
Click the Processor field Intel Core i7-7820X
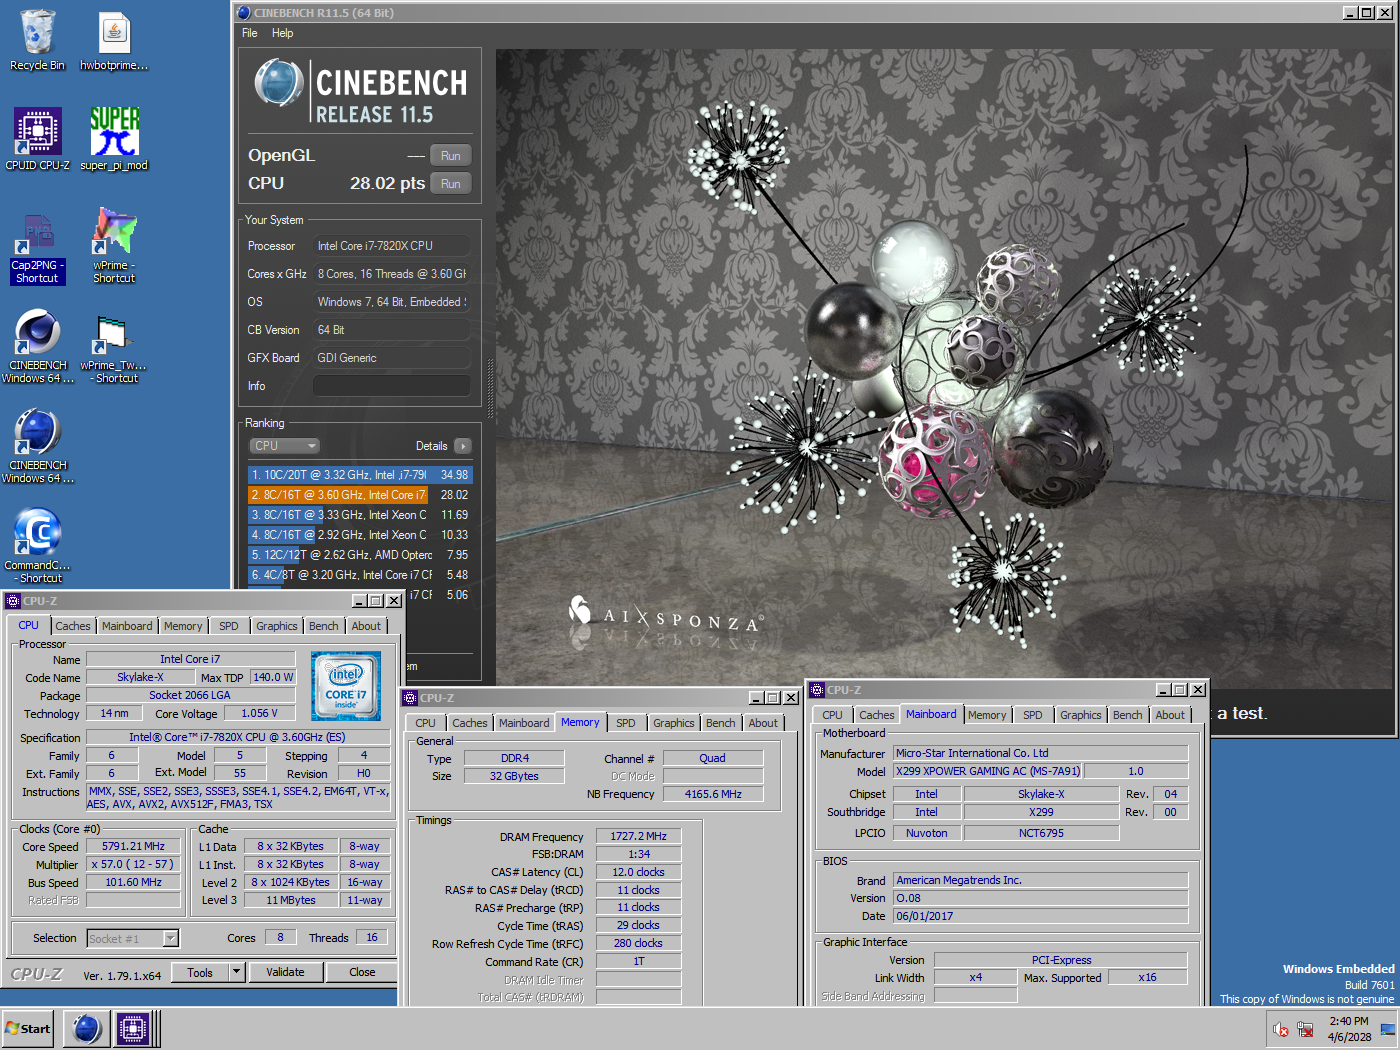pos(392,246)
